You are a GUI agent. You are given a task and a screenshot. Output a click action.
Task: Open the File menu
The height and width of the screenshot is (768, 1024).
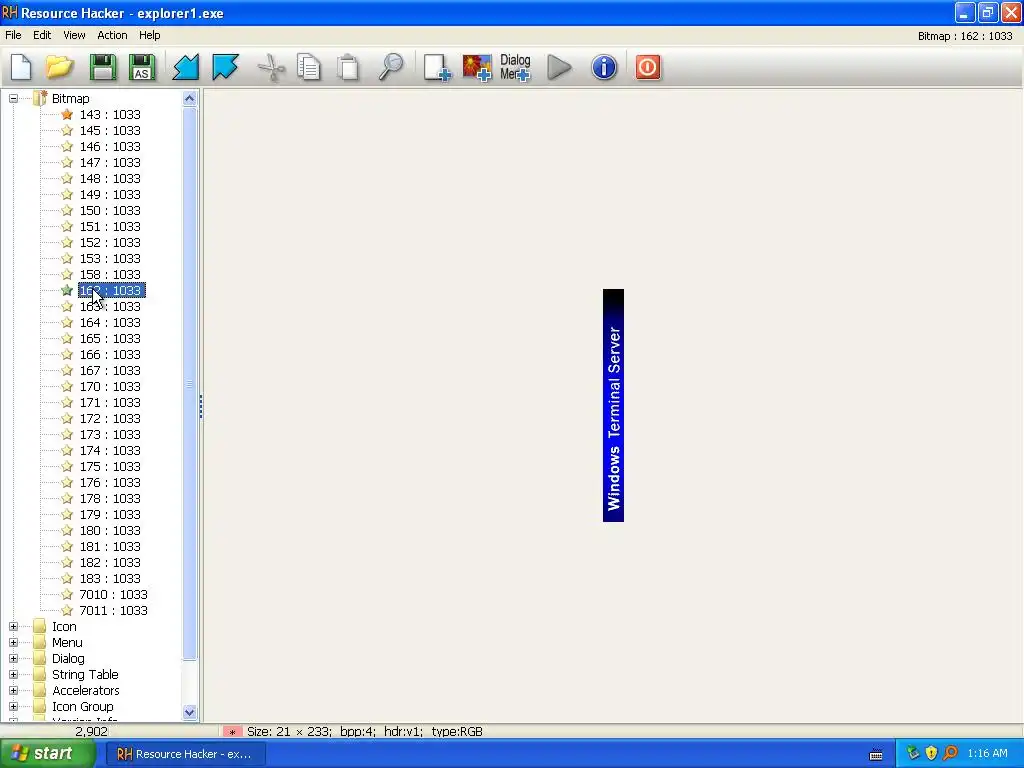coord(13,35)
